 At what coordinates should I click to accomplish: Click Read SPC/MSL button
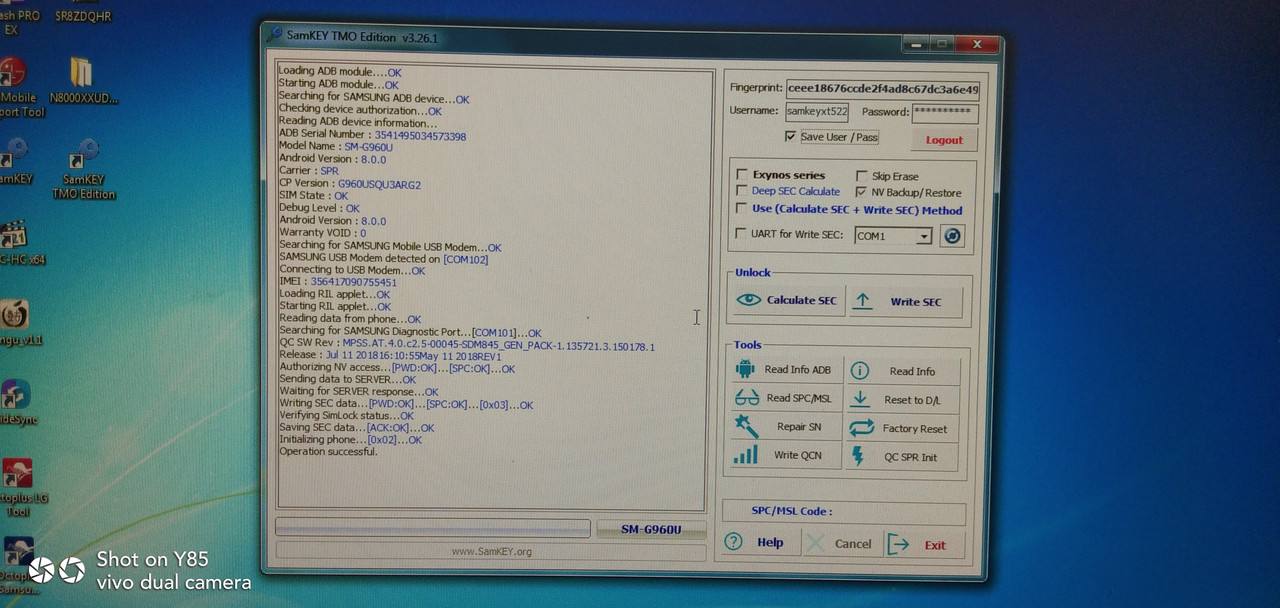787,398
